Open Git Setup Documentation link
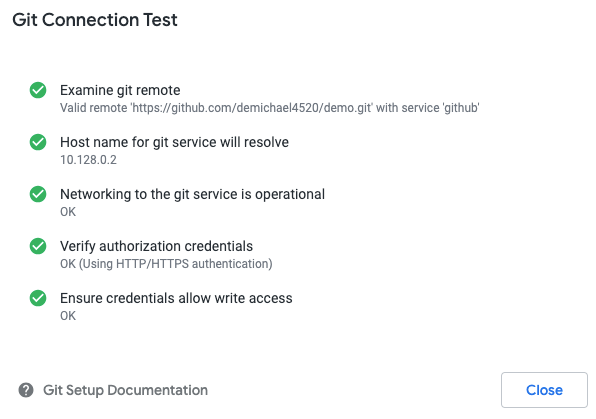The width and height of the screenshot is (596, 419). point(125,390)
